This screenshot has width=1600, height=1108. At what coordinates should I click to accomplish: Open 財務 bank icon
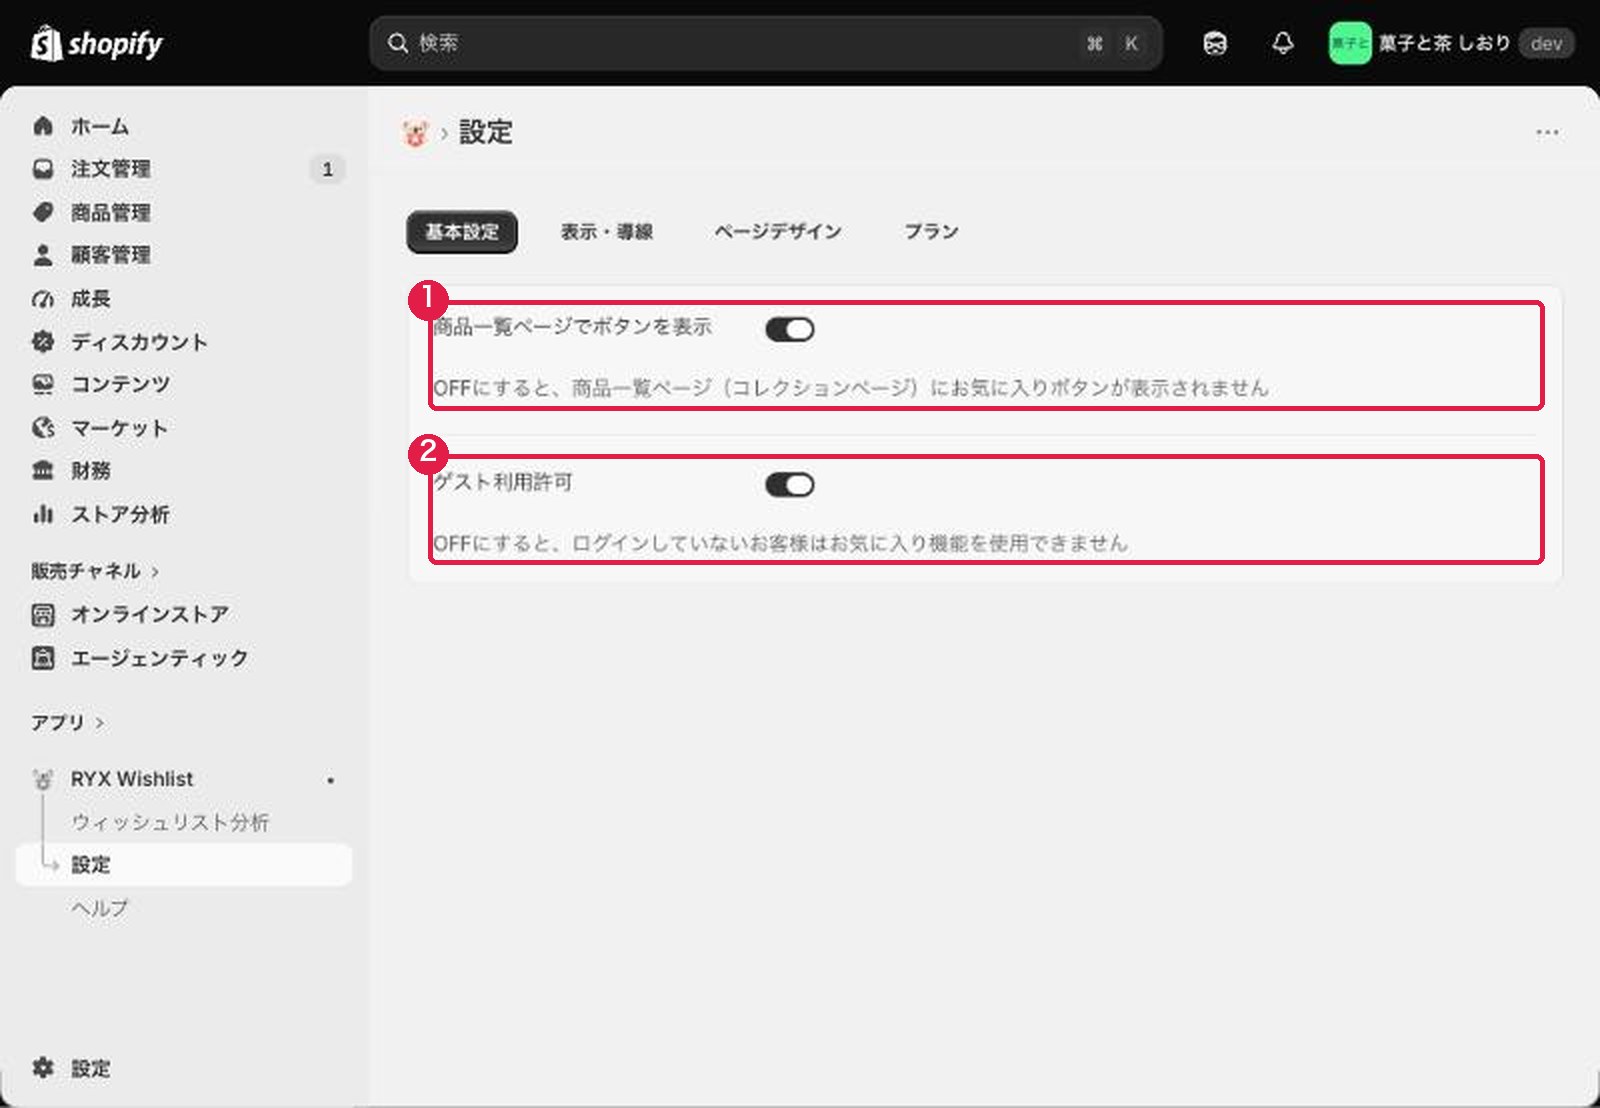(43, 470)
